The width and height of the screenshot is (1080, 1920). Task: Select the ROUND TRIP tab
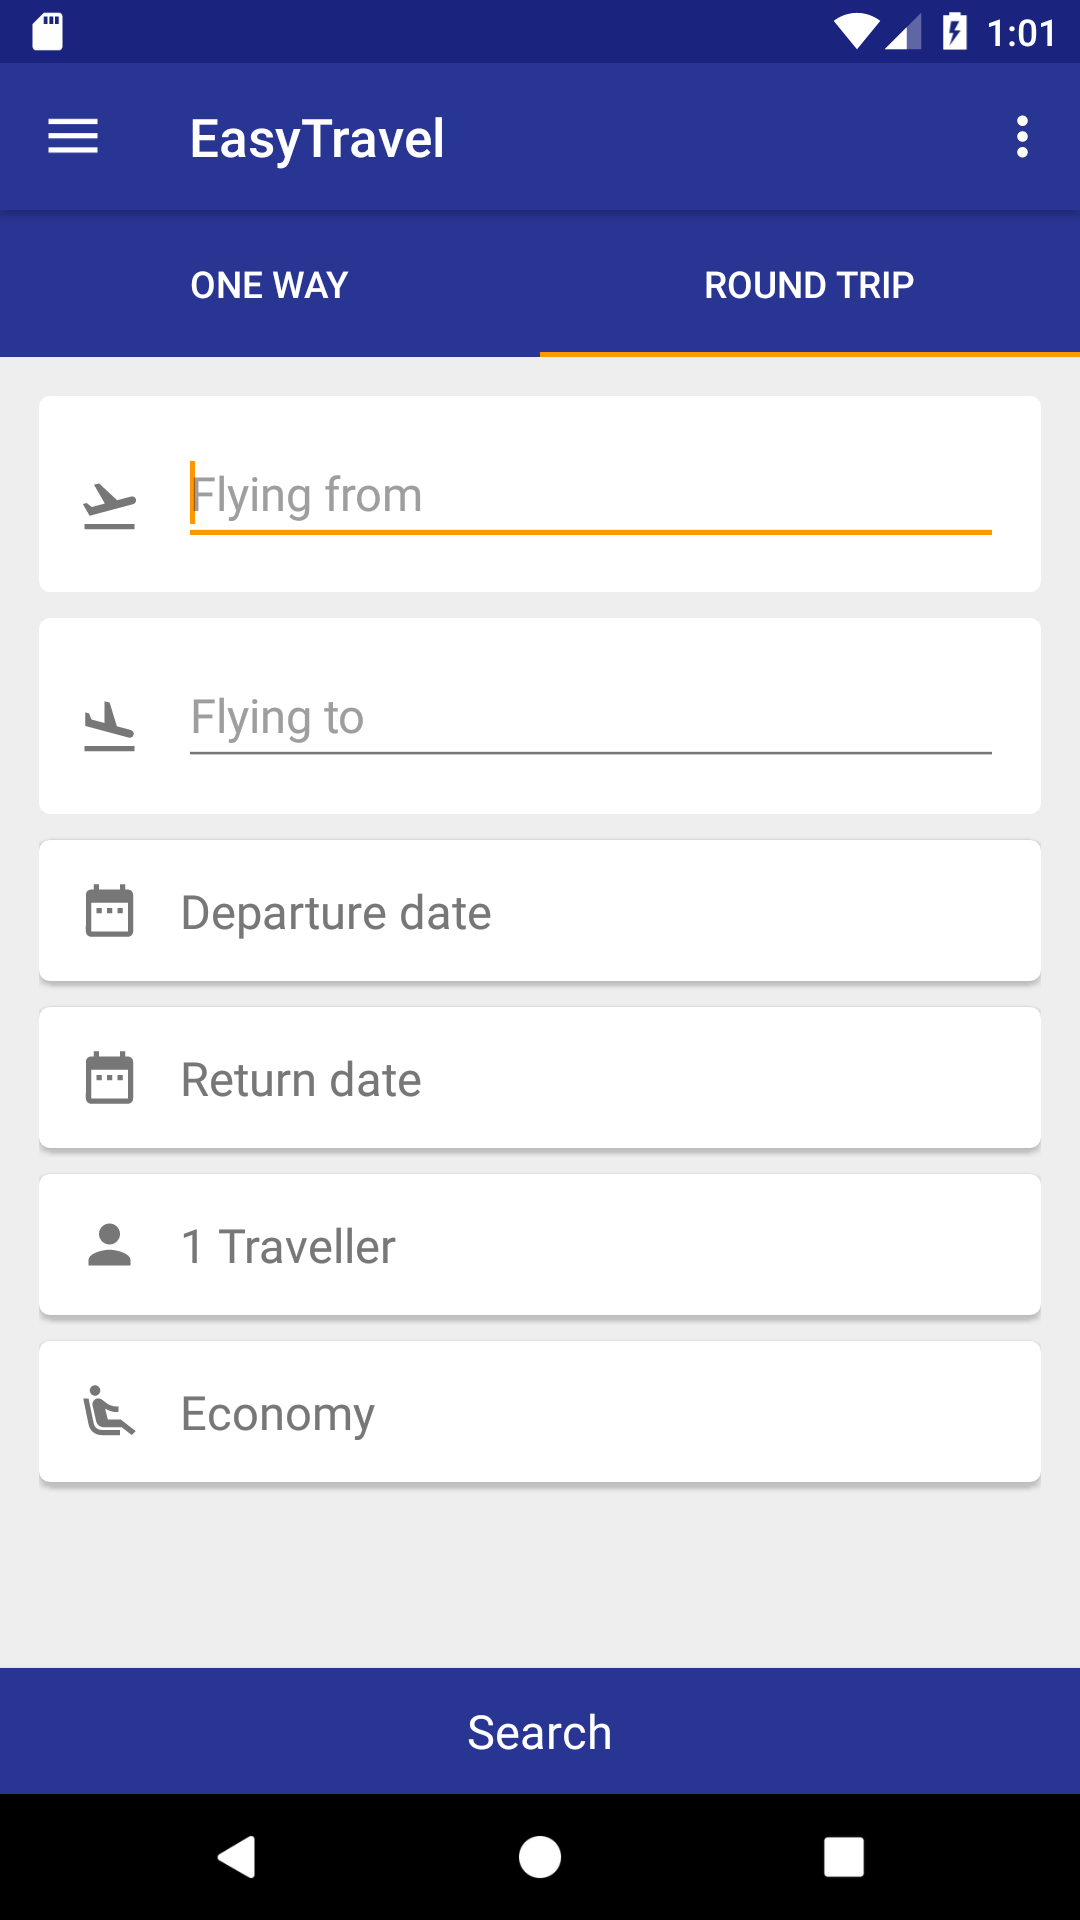(809, 285)
